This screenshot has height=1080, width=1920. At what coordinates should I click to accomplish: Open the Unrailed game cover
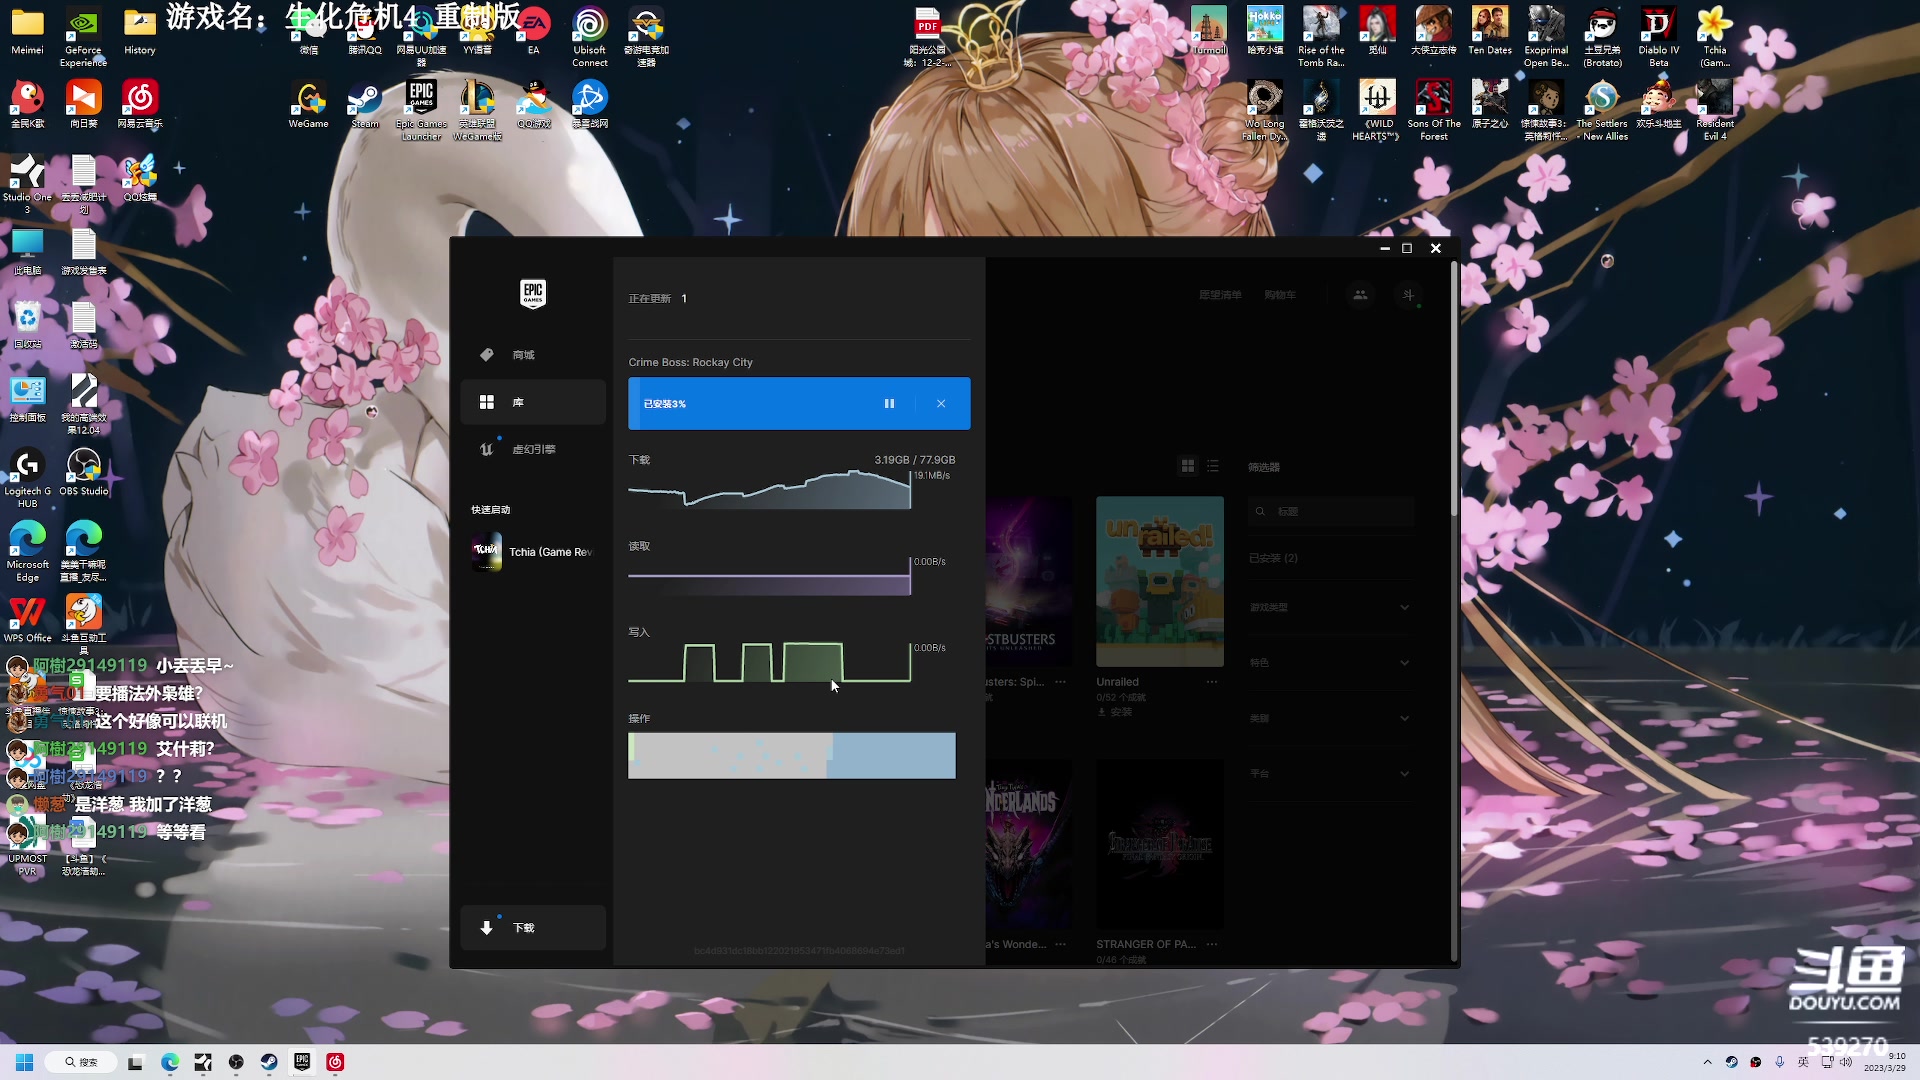pyautogui.click(x=1160, y=581)
